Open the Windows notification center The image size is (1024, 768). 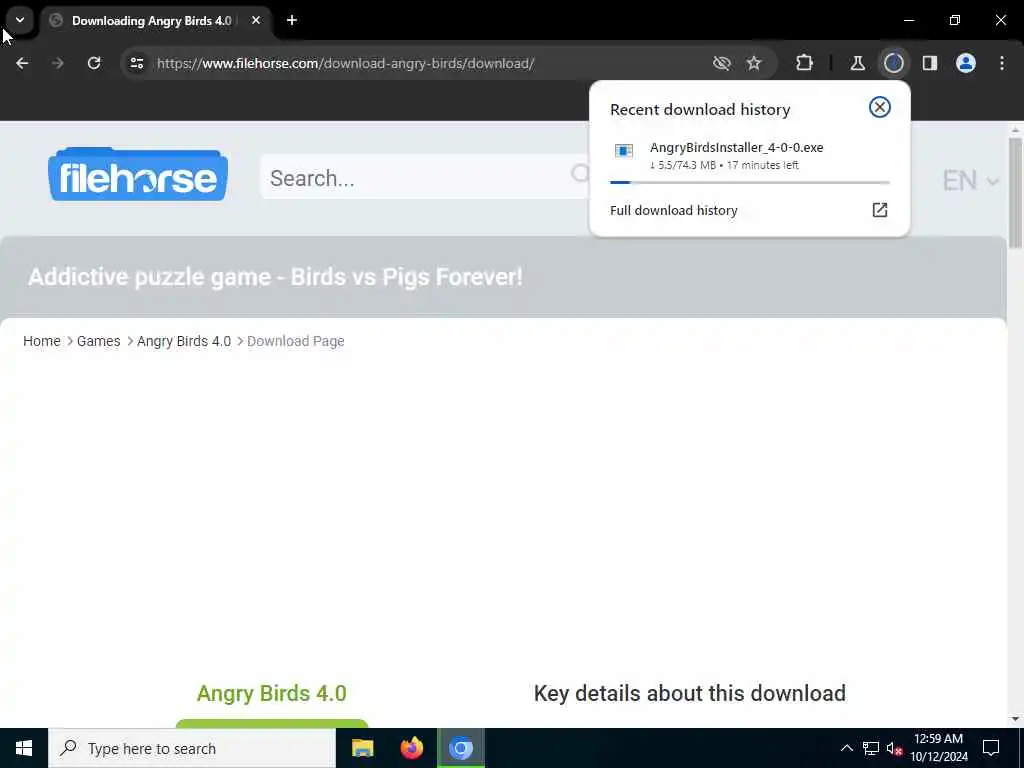tap(991, 748)
